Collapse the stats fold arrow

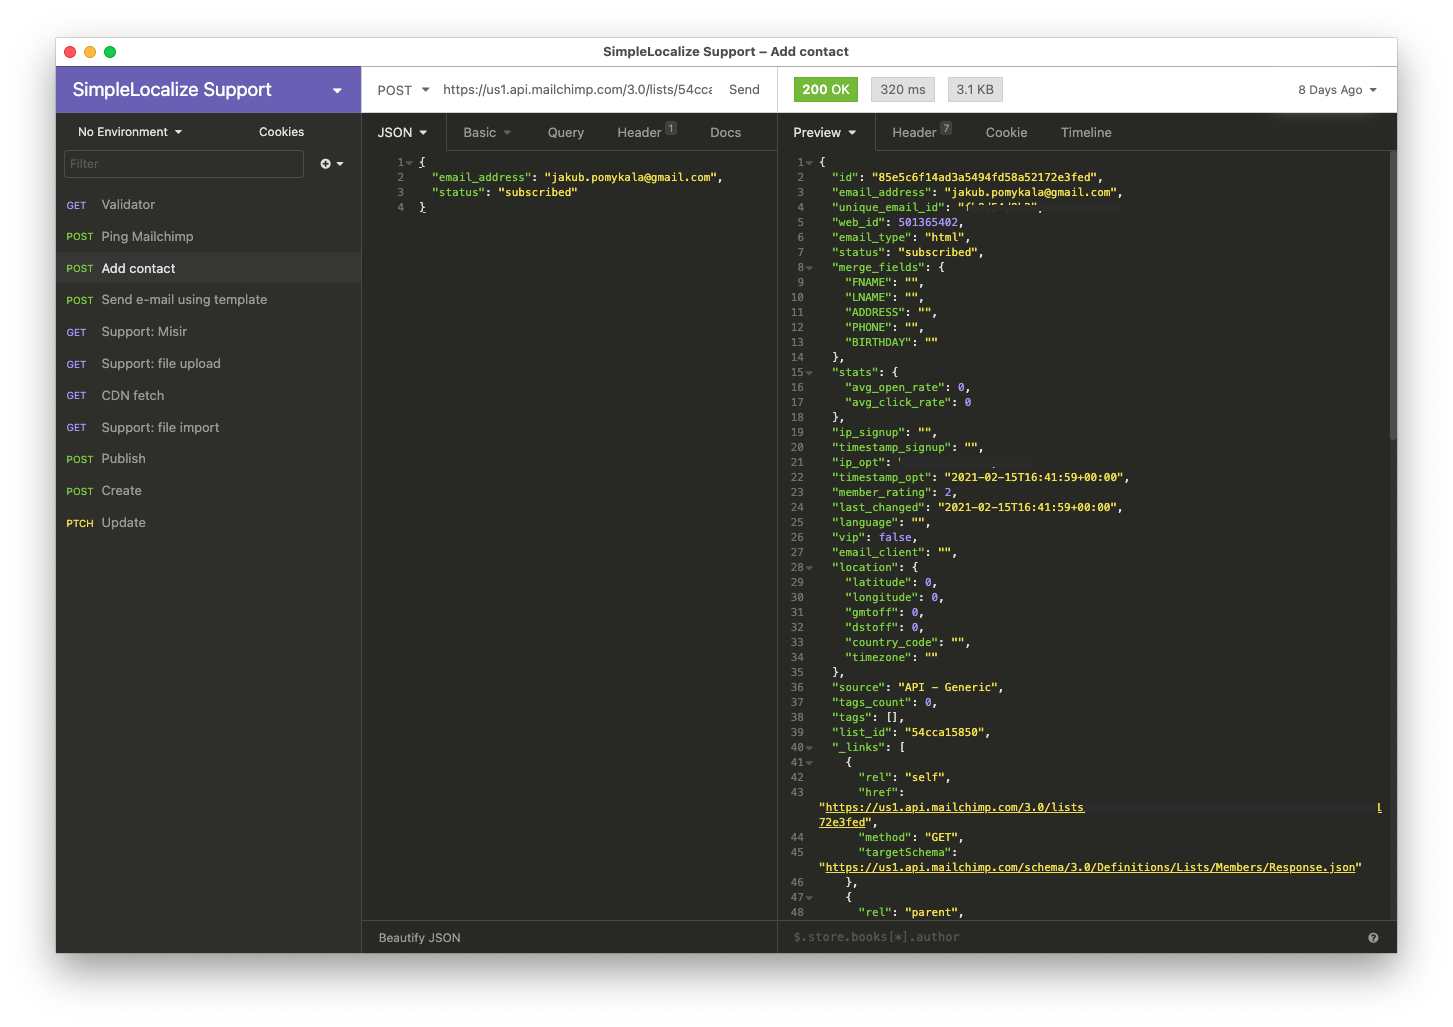(x=809, y=373)
